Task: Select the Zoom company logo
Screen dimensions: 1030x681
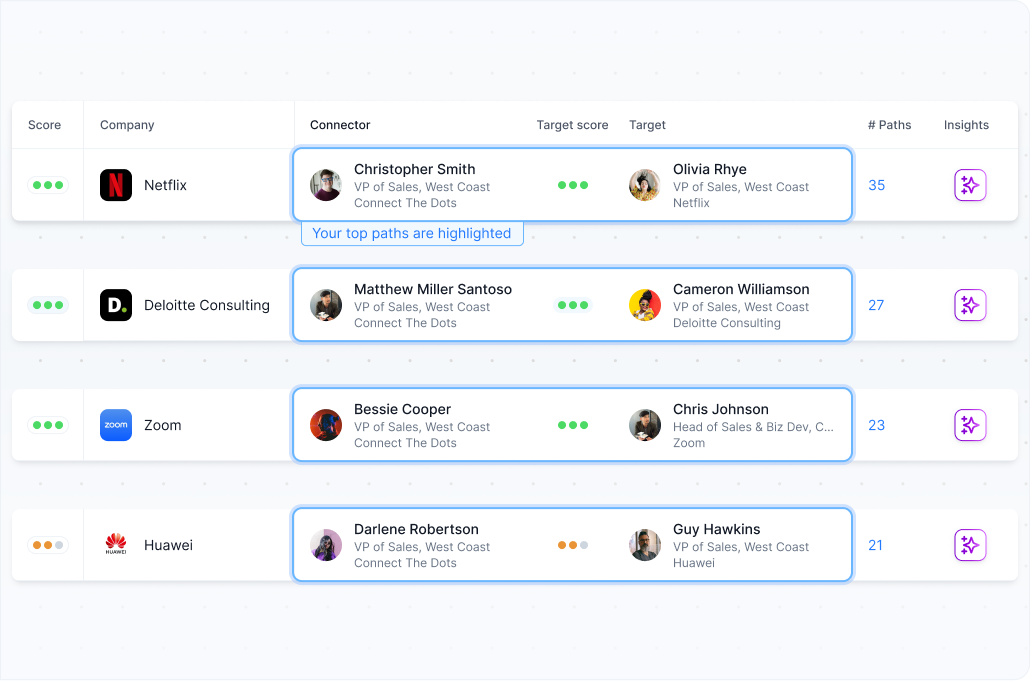Action: coord(116,425)
